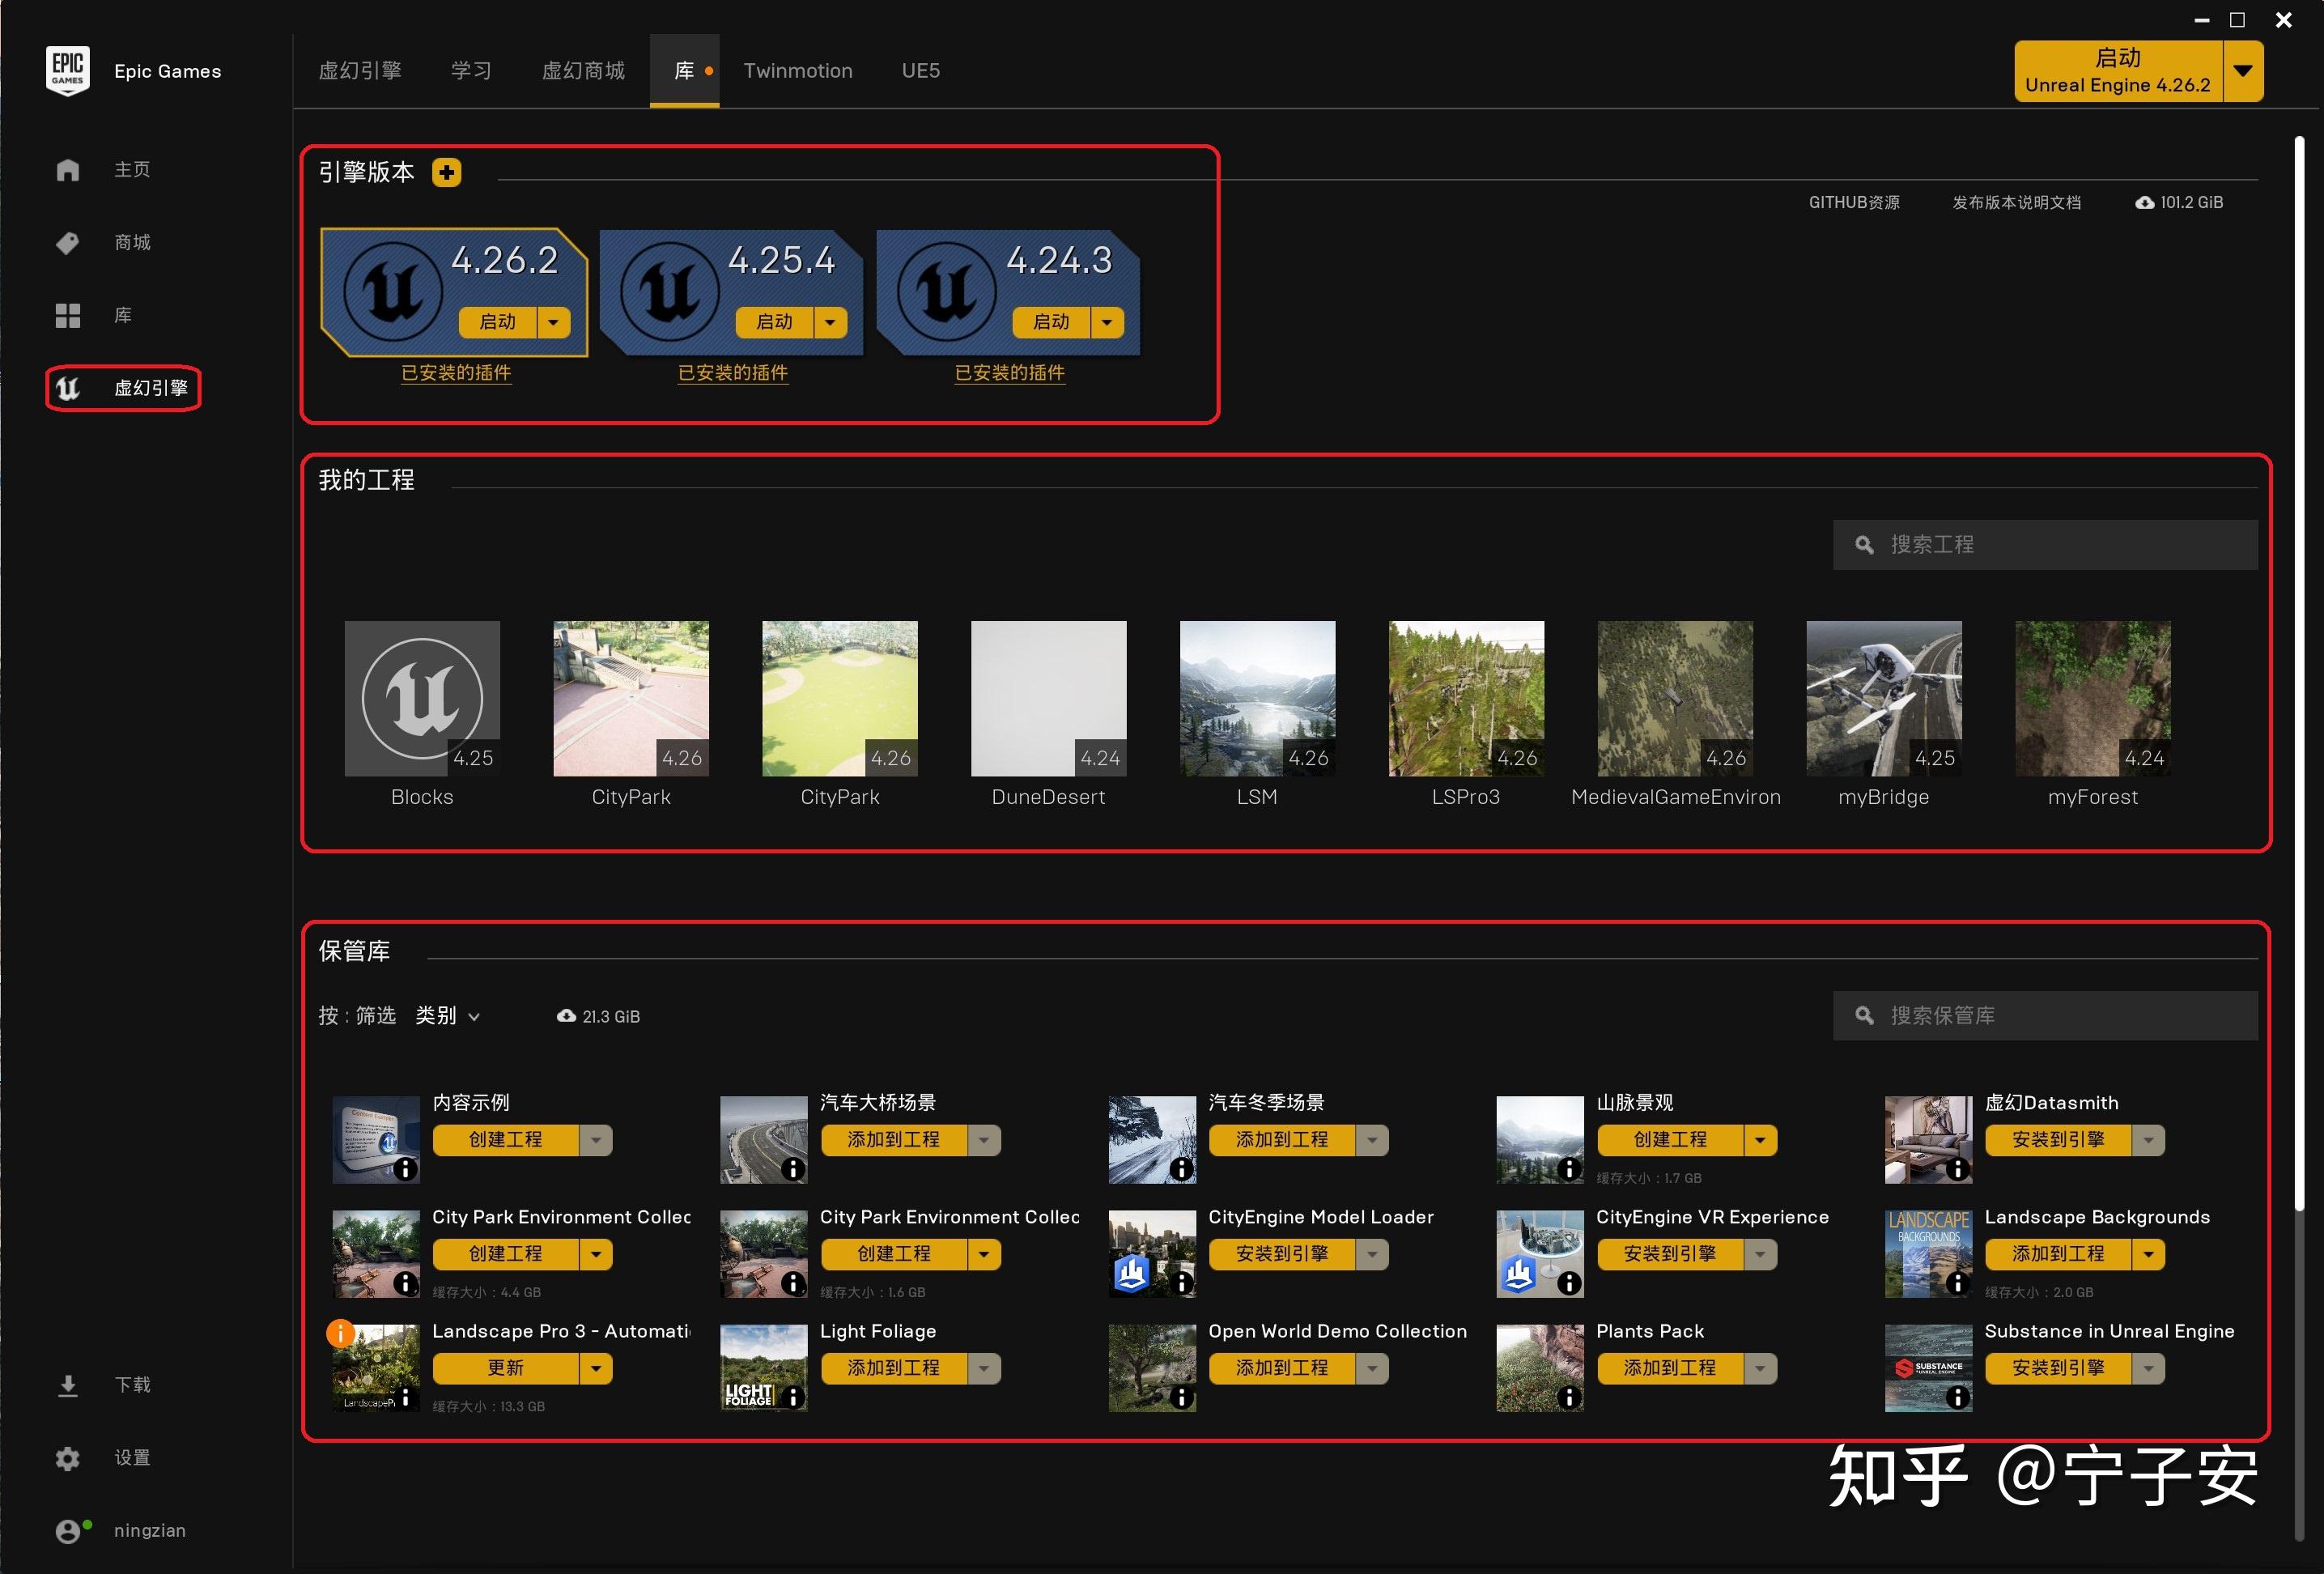Screen dimensions: 2324x1574
Task: Click the Epic Games logo
Action: pyautogui.click(x=67, y=70)
